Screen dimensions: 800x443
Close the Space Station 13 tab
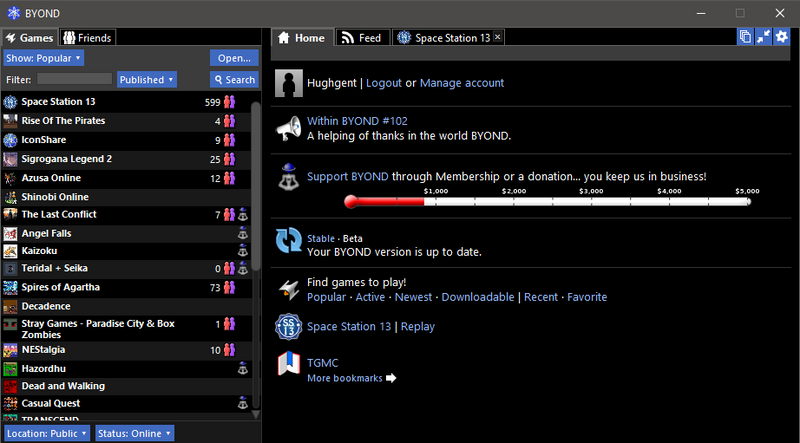pos(498,37)
